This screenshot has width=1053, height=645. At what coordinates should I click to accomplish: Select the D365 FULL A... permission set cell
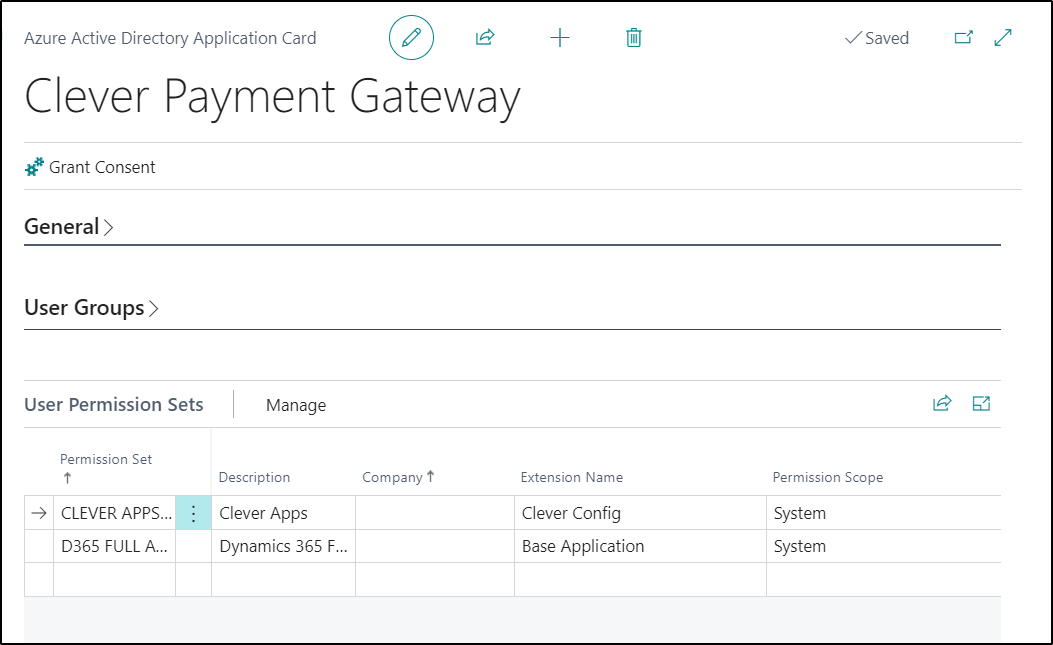point(114,546)
